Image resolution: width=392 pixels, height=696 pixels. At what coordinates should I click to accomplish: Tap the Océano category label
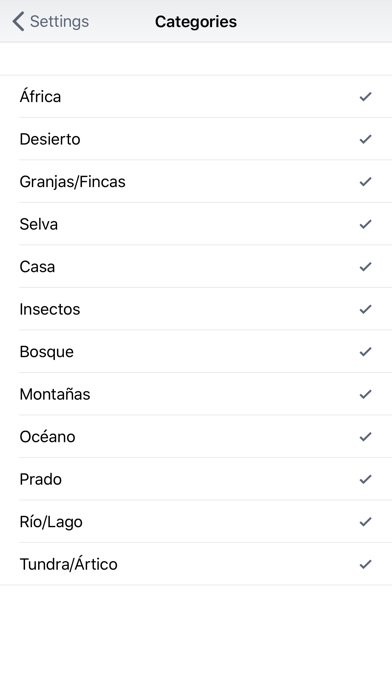tap(47, 436)
